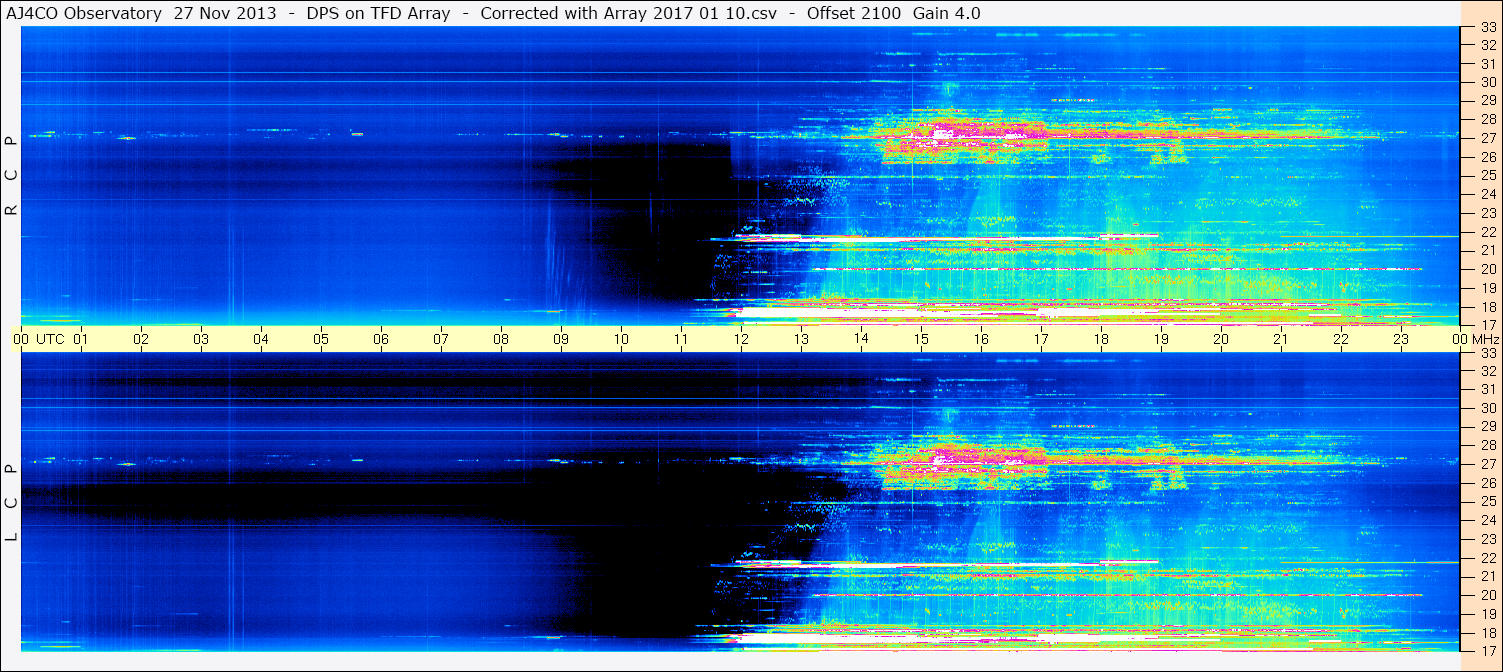Screen dimensions: 1503x672
Task: Click the 31 MHz tick in RCP panel scale
Action: 1487,64
